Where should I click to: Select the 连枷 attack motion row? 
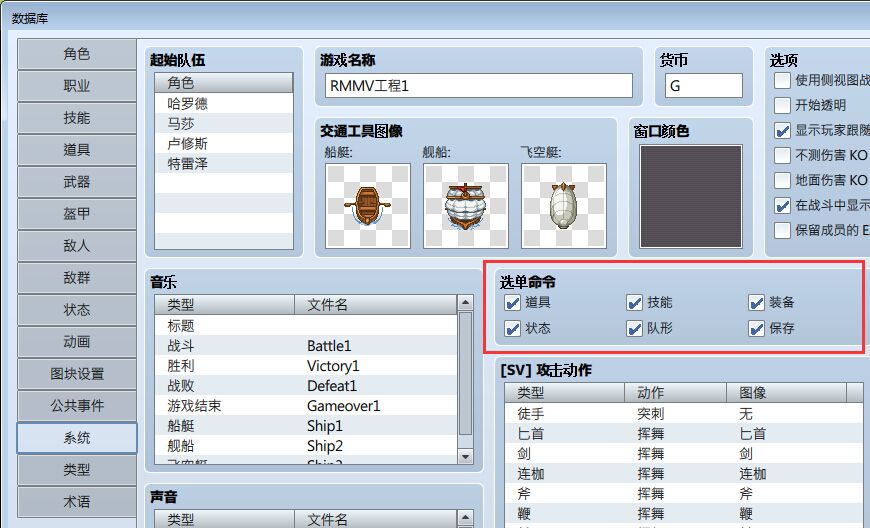click(x=684, y=474)
